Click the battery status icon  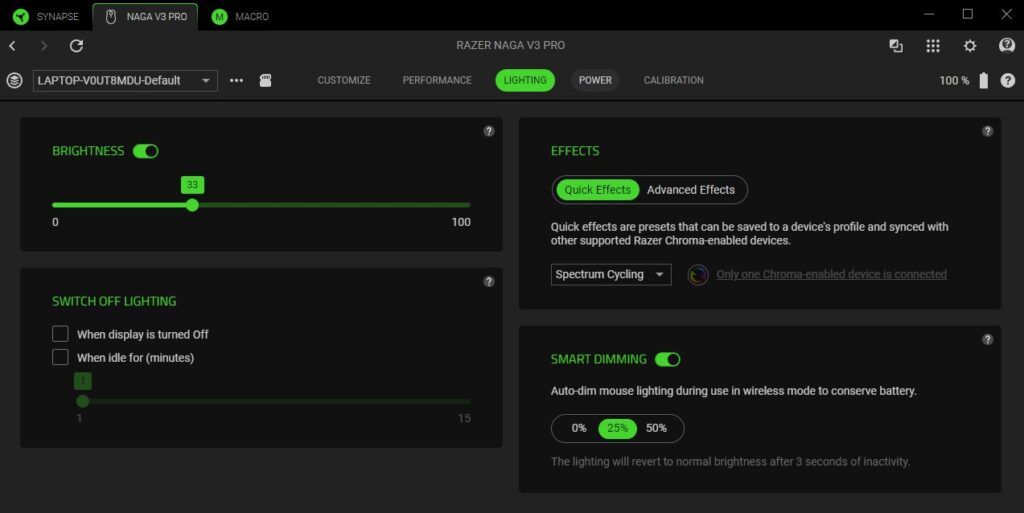pyautogui.click(x=984, y=80)
